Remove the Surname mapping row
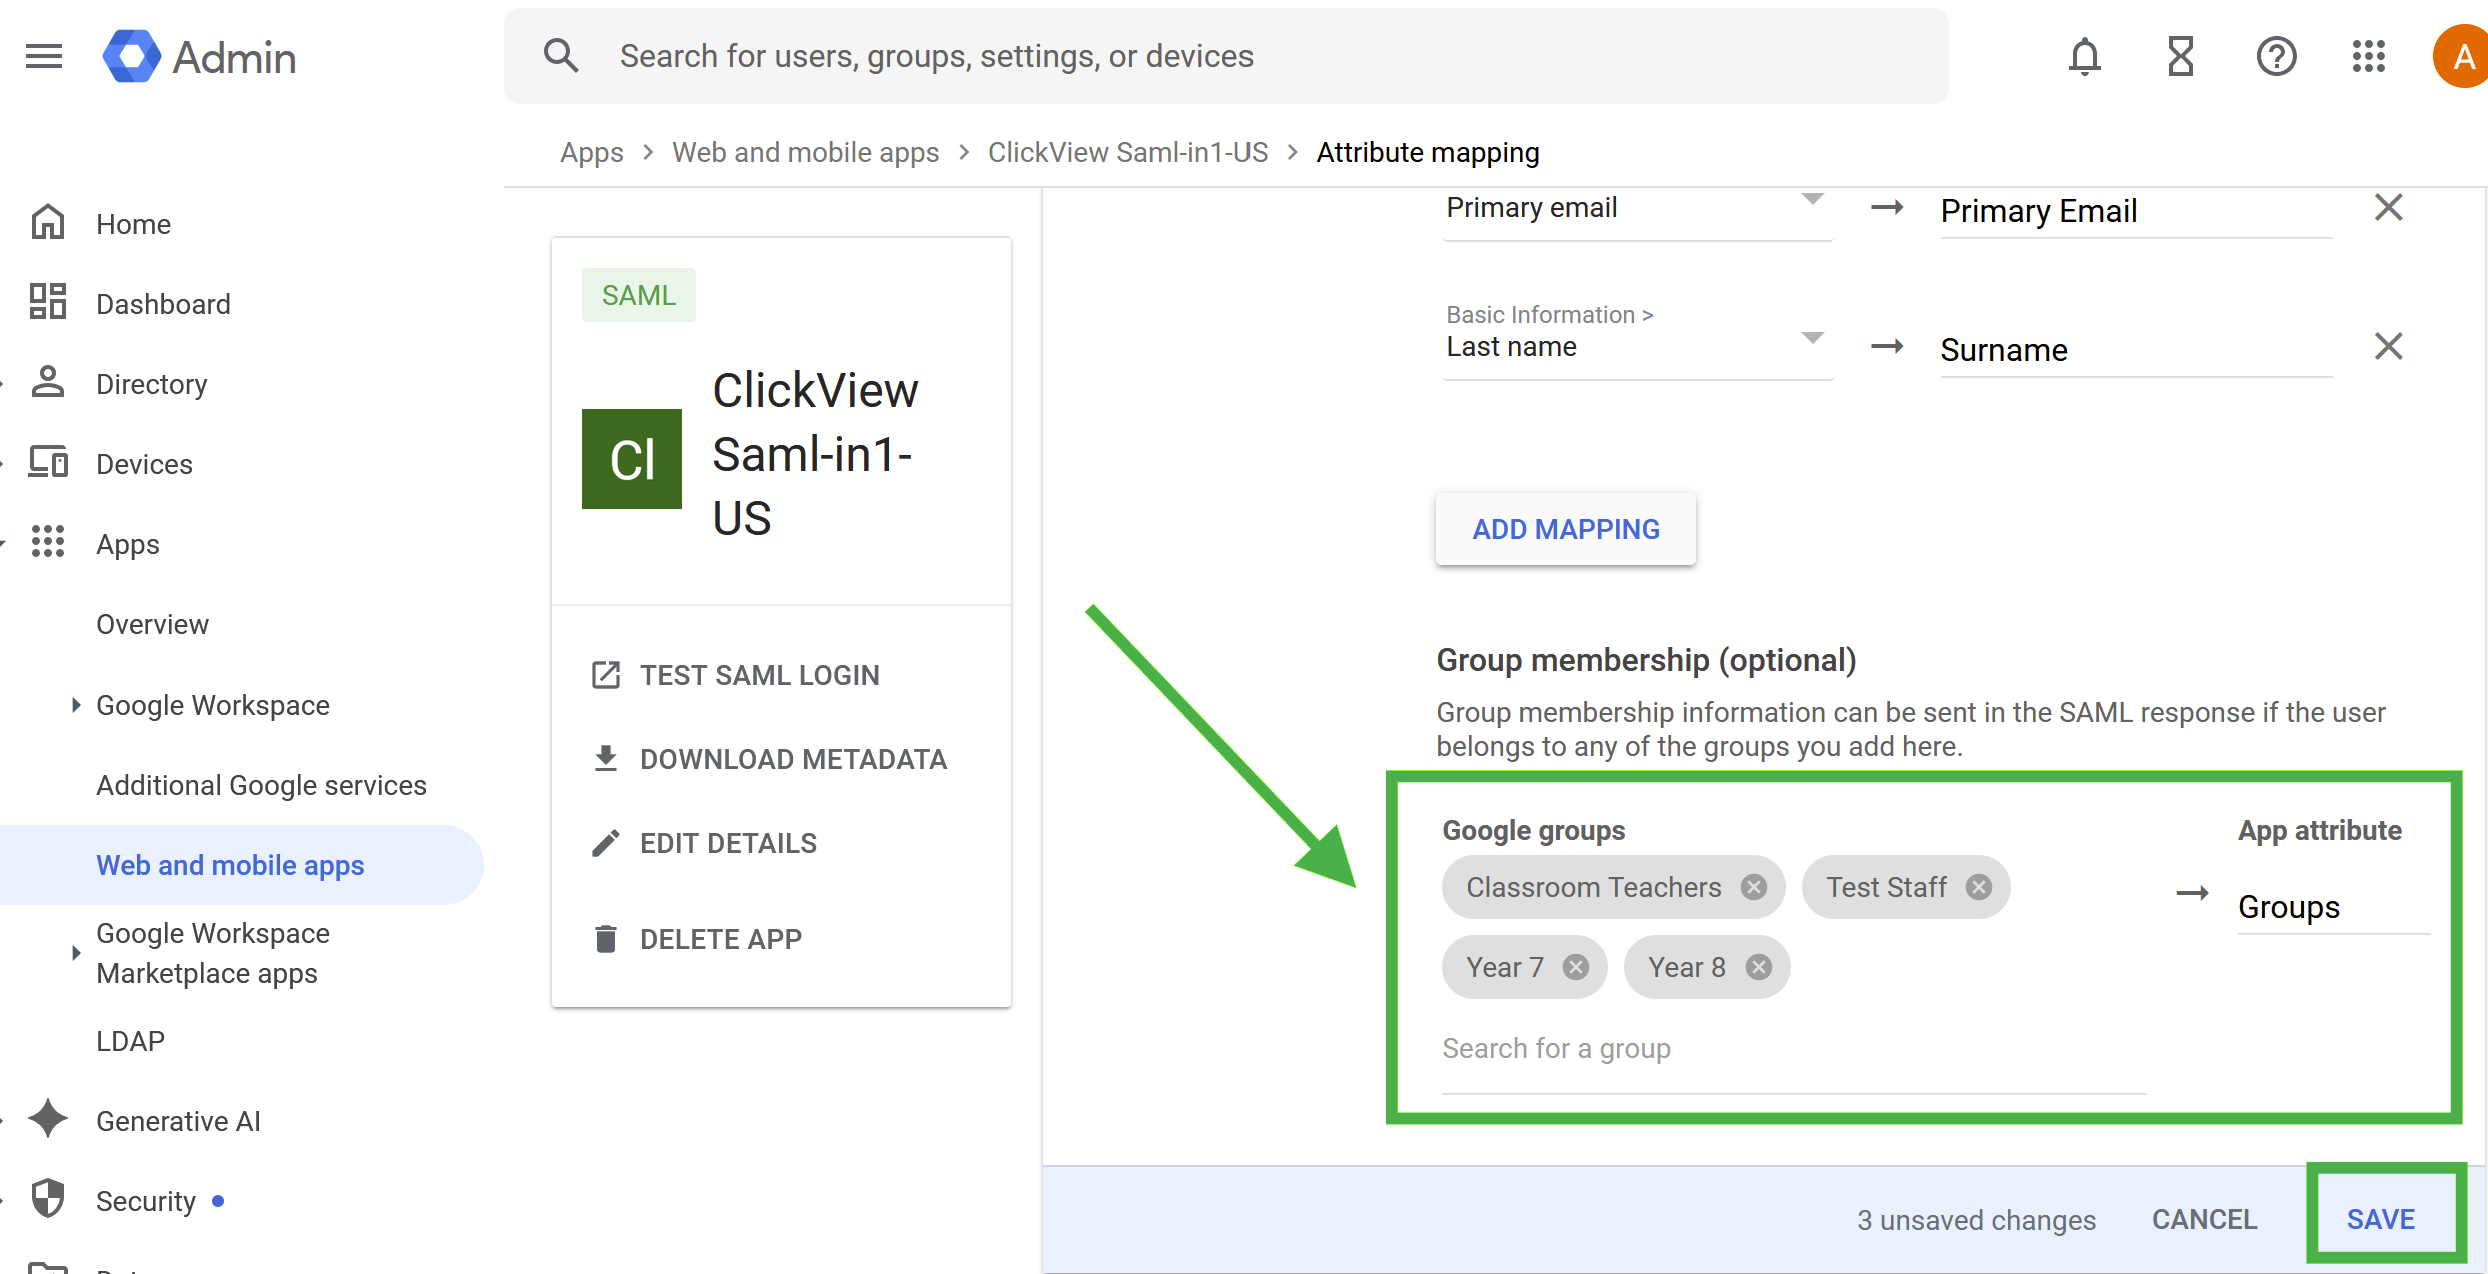Image resolution: width=2488 pixels, height=1274 pixels. point(2389,347)
